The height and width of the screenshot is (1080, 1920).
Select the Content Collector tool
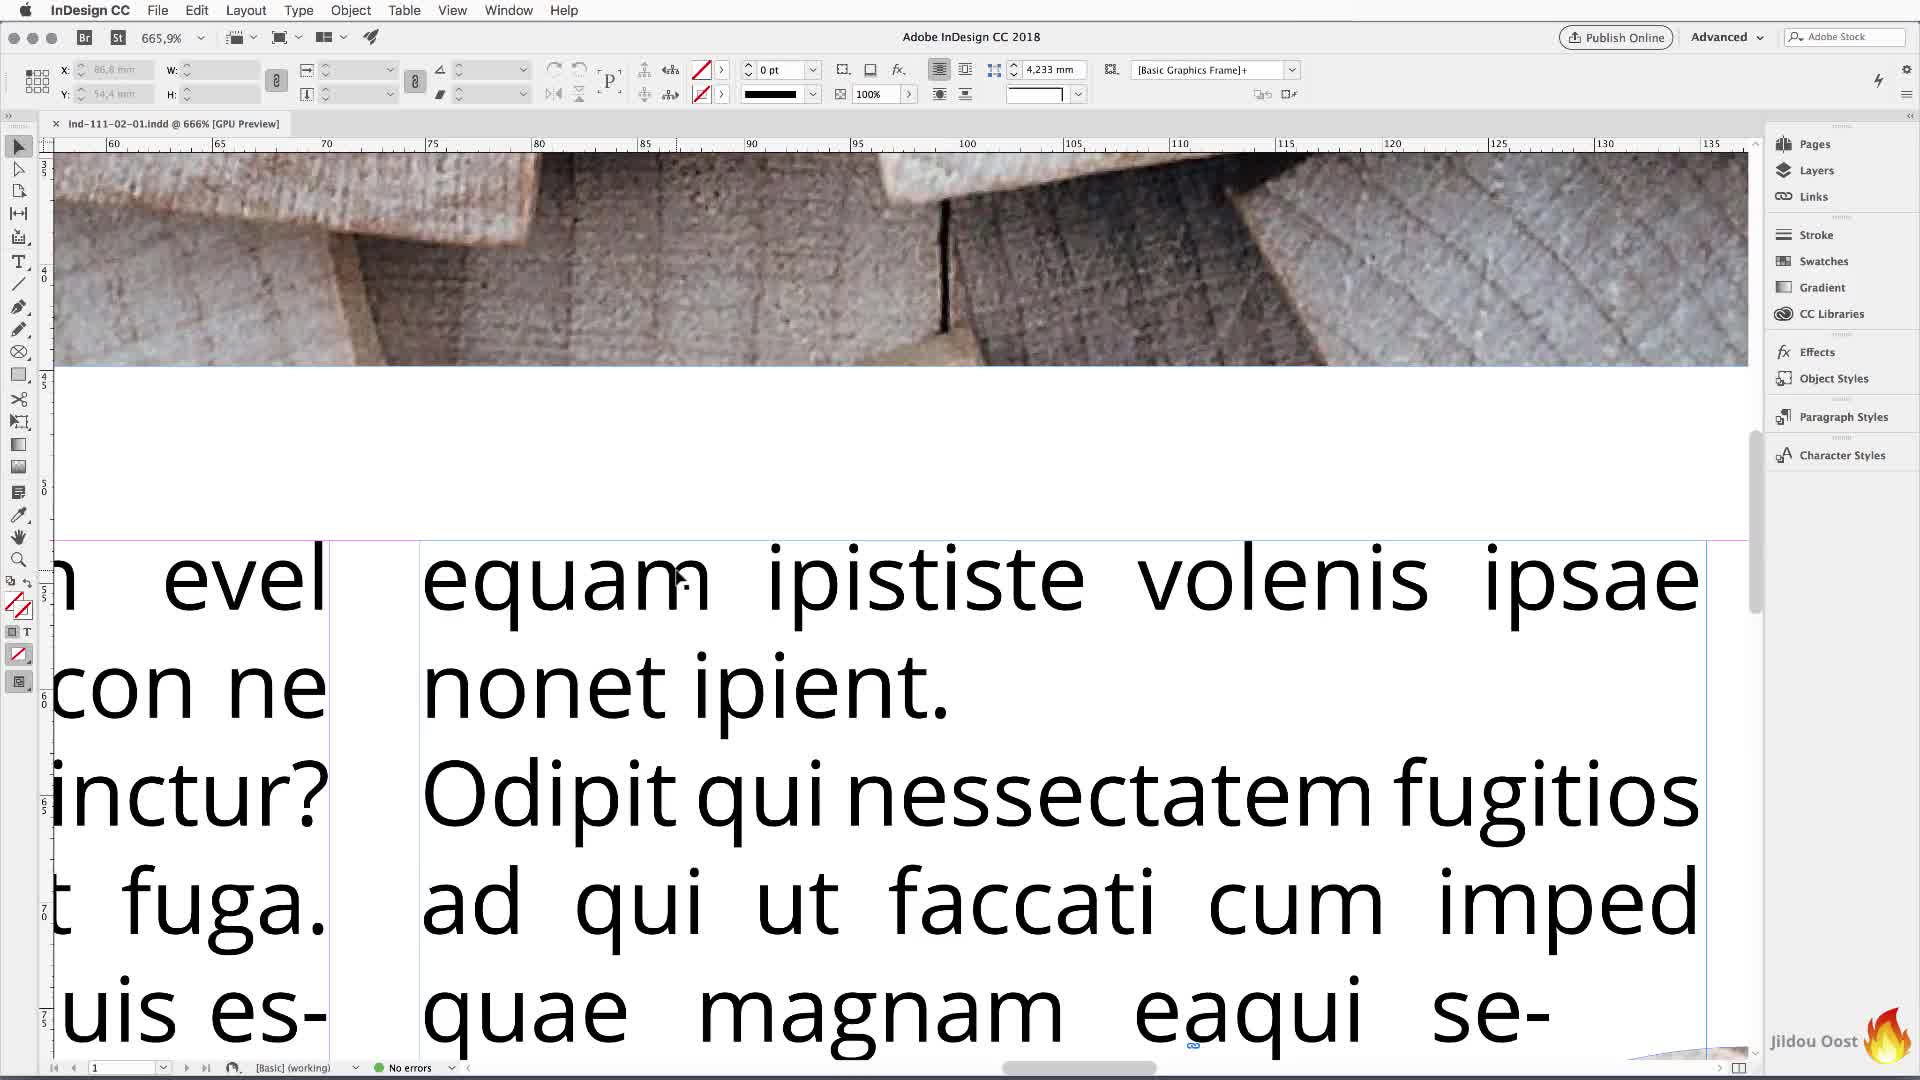click(18, 237)
